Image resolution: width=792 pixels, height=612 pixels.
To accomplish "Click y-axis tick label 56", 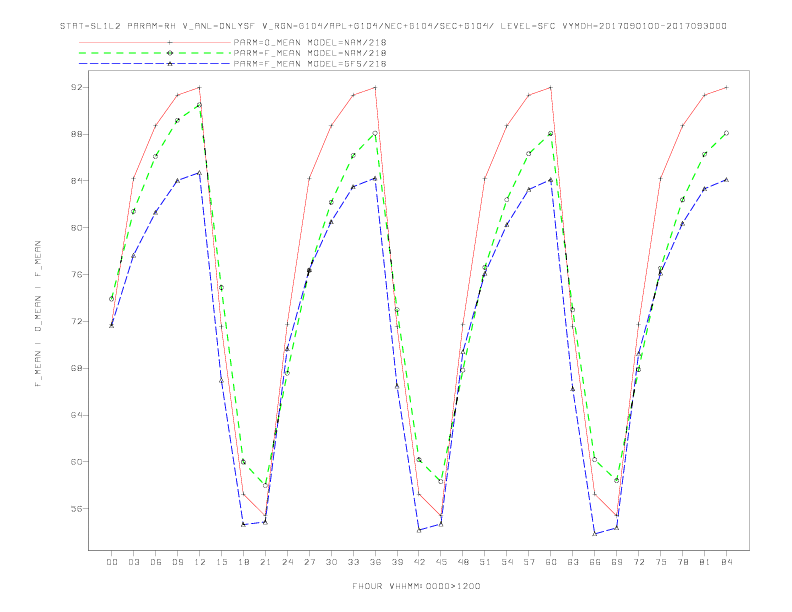I will [x=76, y=508].
